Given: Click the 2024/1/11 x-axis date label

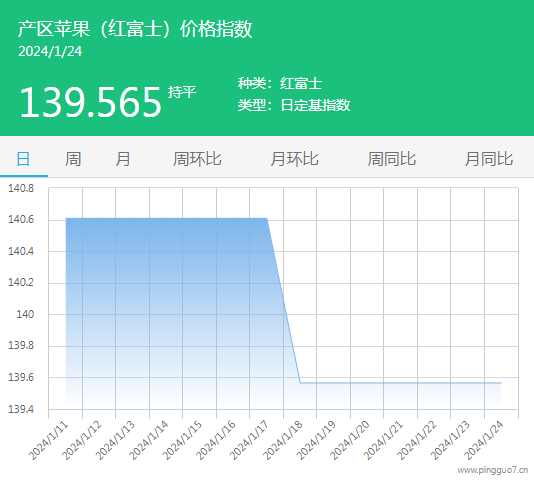Looking at the screenshot, I should point(48,440).
